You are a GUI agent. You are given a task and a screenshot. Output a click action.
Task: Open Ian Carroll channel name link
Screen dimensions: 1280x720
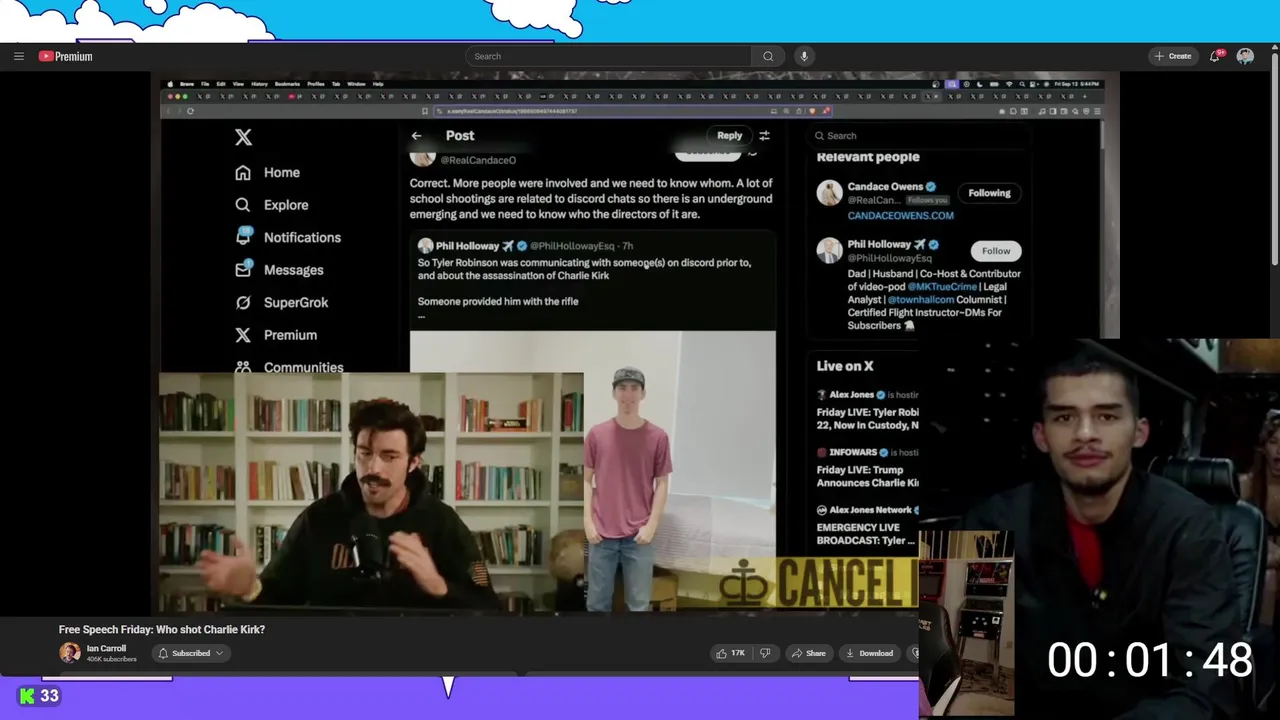point(106,648)
